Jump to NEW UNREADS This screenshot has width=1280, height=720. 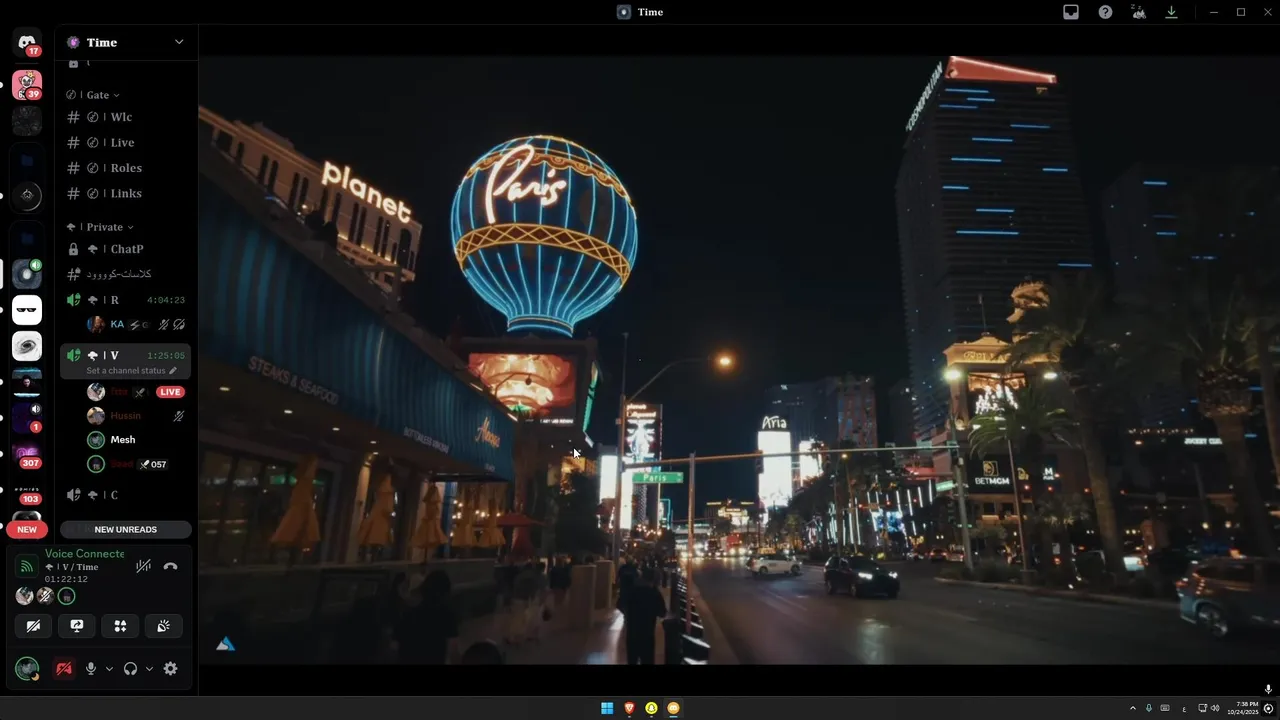(x=125, y=529)
